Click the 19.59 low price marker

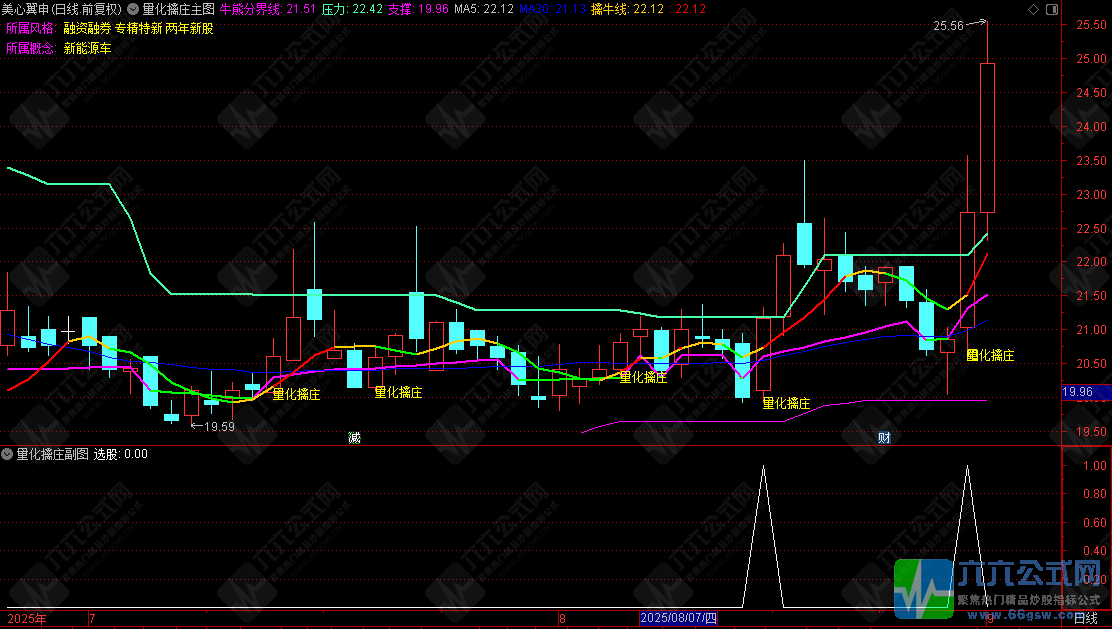click(219, 426)
